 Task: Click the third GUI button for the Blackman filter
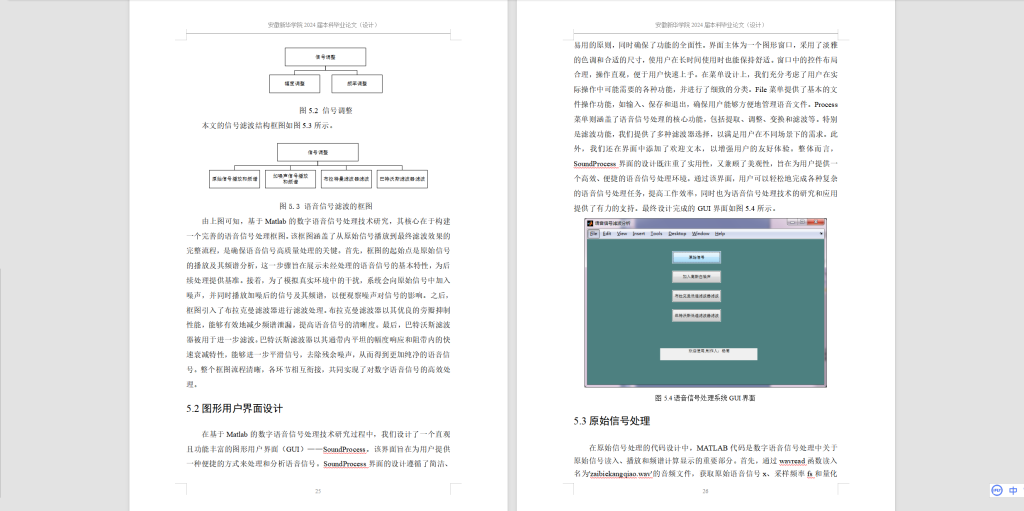[x=697, y=296]
